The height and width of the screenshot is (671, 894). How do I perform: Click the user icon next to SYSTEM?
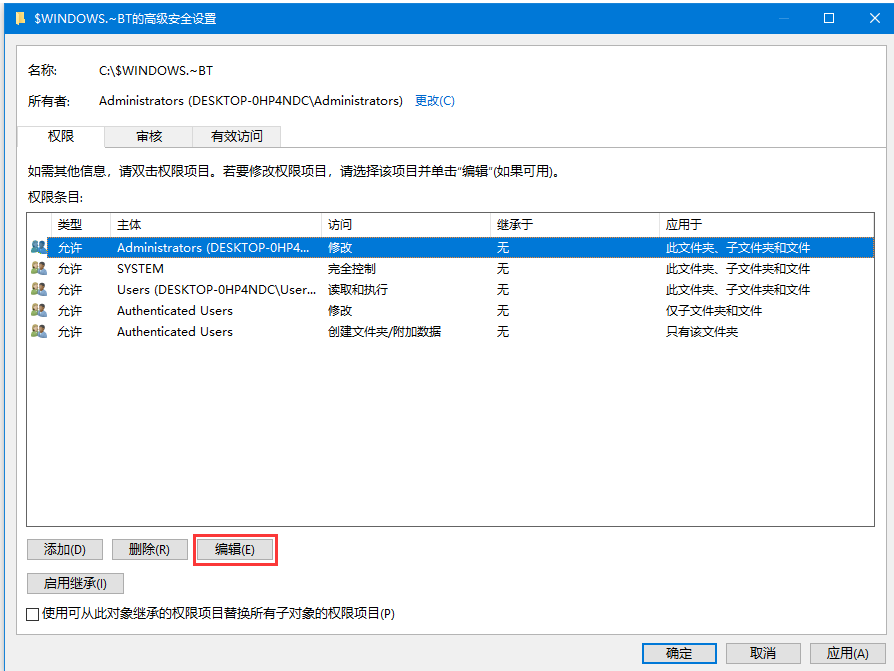pos(39,268)
